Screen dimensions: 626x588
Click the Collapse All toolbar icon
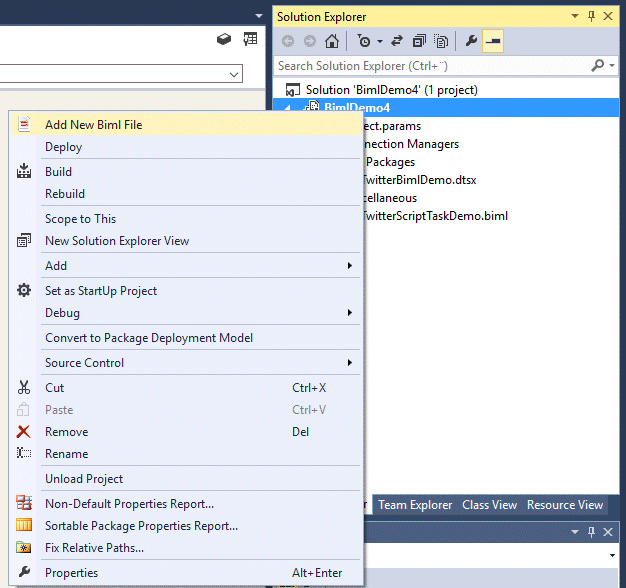419,41
